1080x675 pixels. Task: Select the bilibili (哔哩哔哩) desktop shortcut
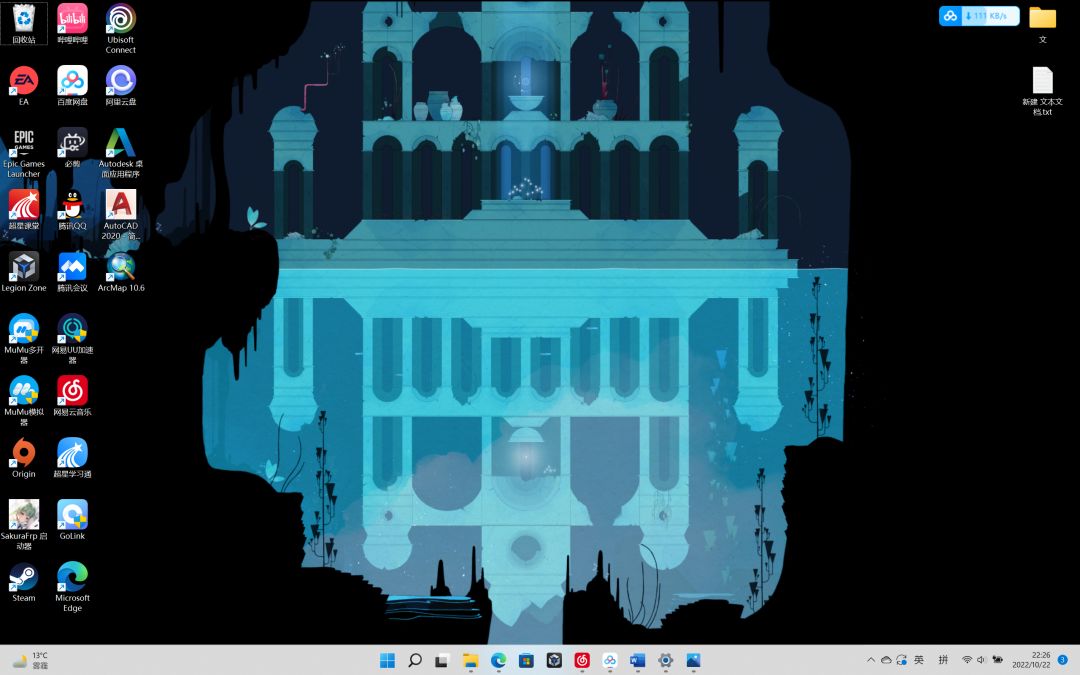(72, 23)
